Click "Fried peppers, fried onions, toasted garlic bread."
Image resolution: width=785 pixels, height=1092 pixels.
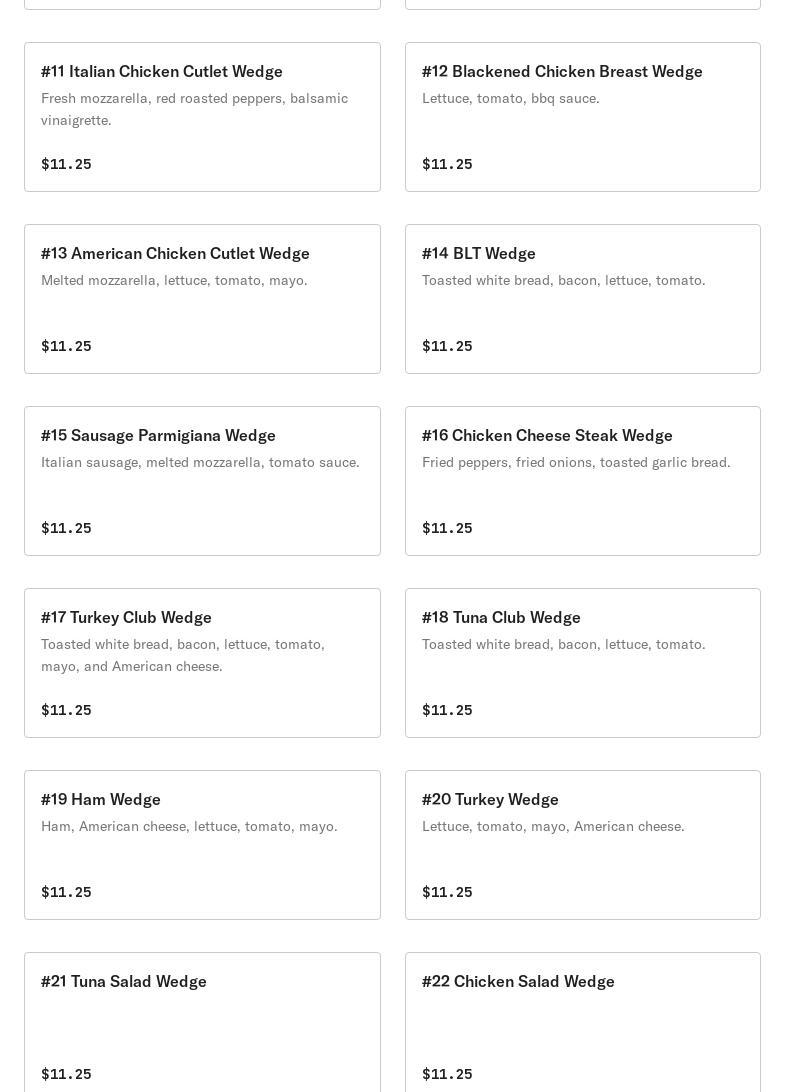[x=576, y=462]
